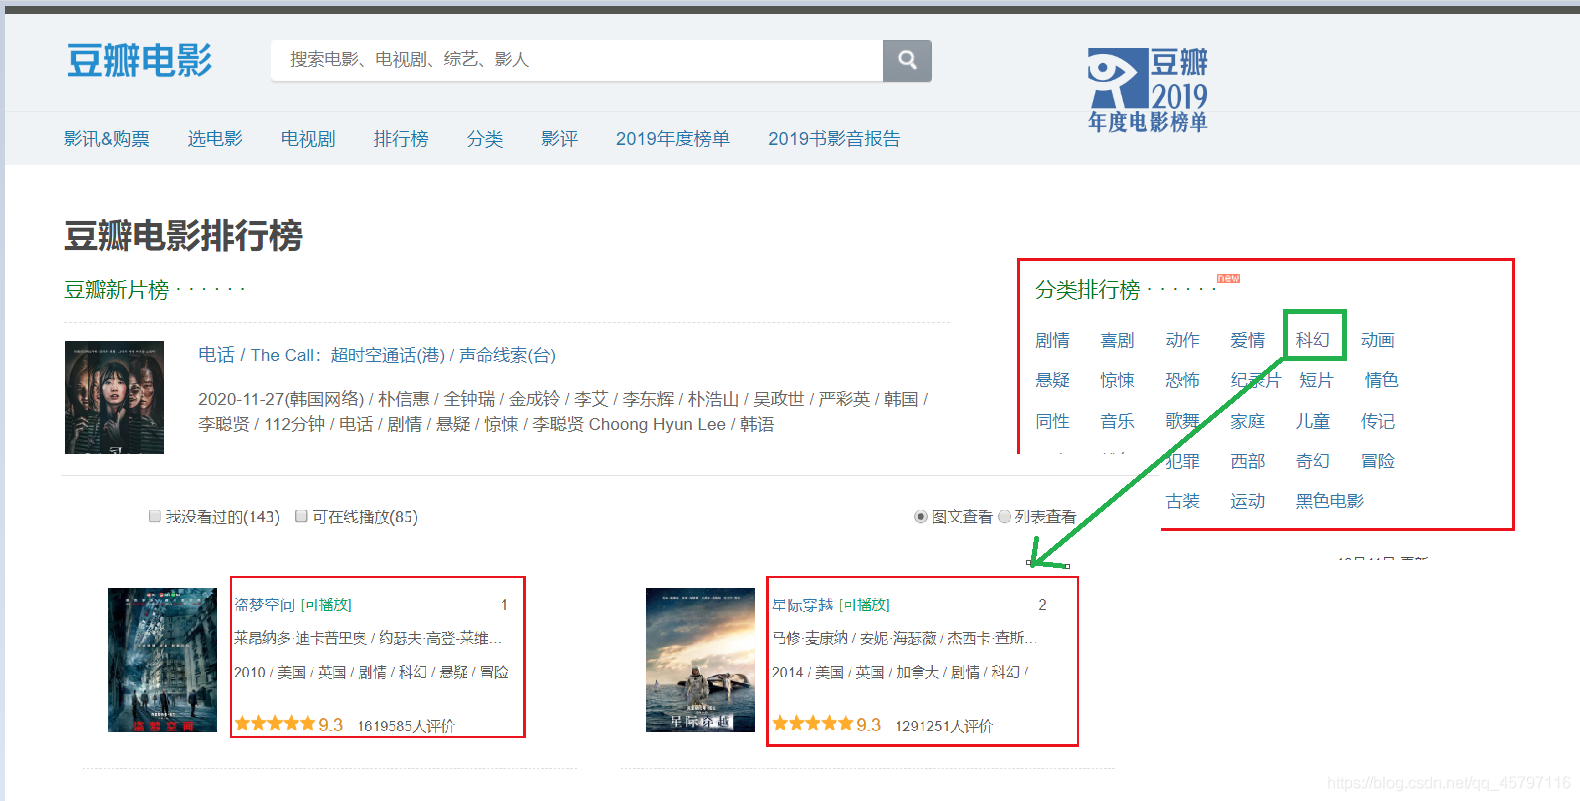Focus the movie search input field

pos(577,60)
